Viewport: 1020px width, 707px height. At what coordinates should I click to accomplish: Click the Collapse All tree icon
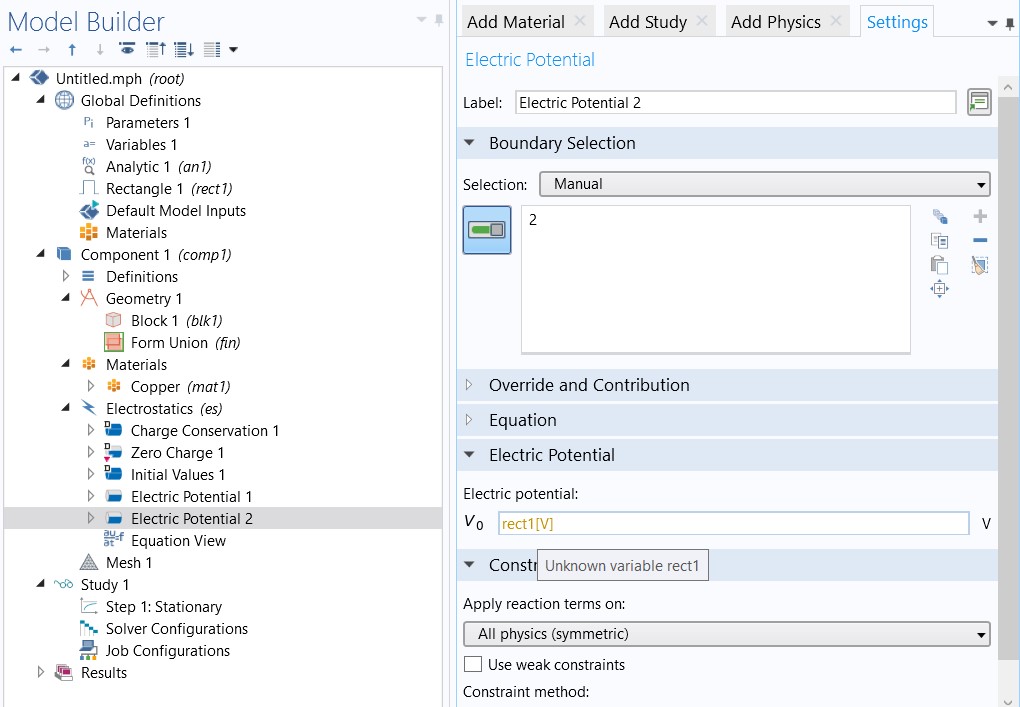pos(156,49)
